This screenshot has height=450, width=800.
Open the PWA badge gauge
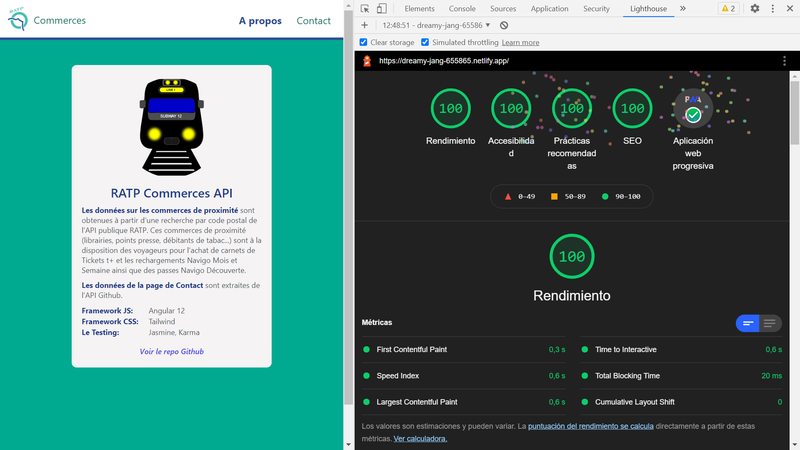coord(693,108)
